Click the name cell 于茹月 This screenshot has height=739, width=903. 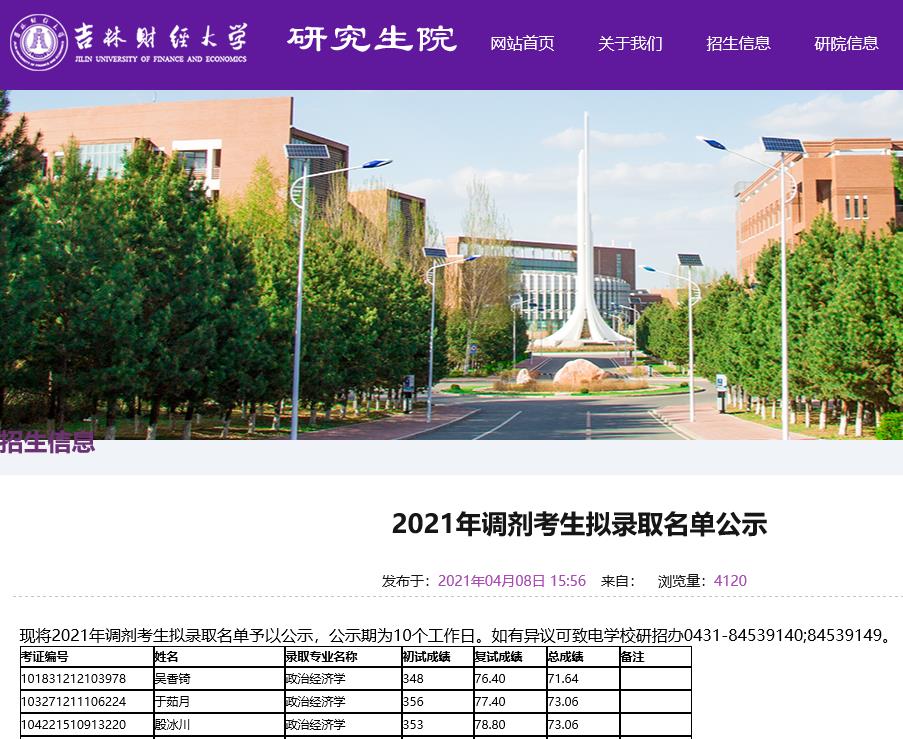(172, 702)
